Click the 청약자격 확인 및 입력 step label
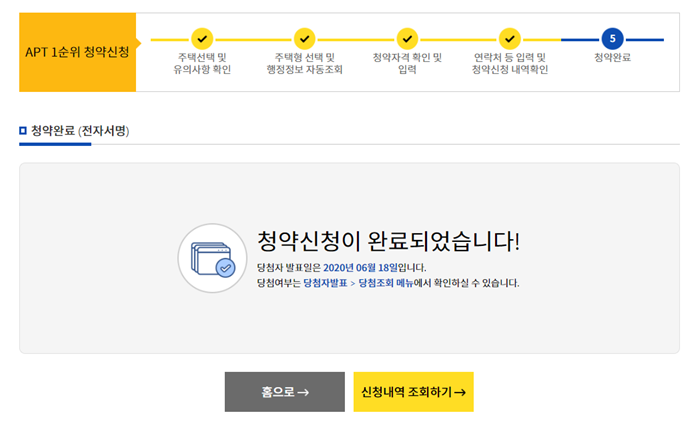Screen dimensions: 696x429 pyautogui.click(x=407, y=64)
